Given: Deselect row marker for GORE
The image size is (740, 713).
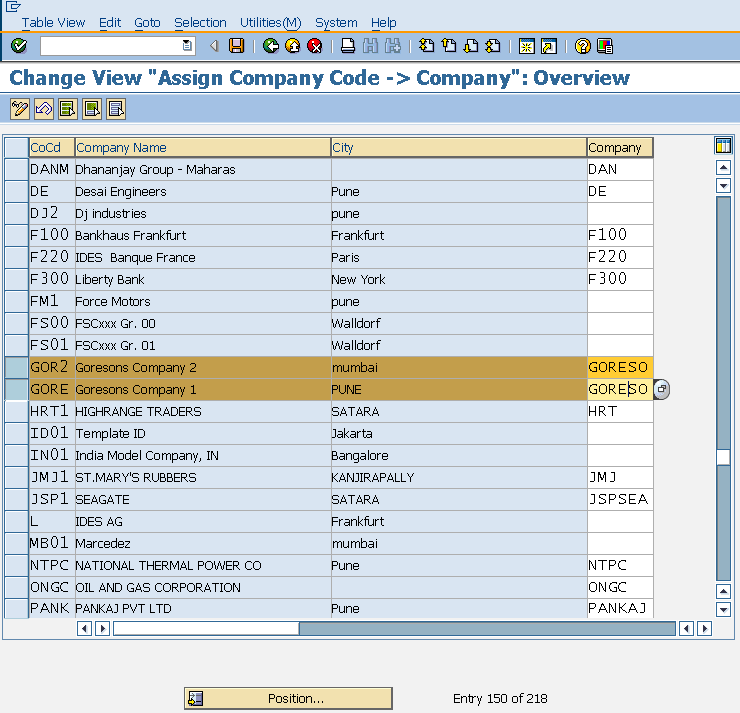Looking at the screenshot, I should click(x=17, y=390).
